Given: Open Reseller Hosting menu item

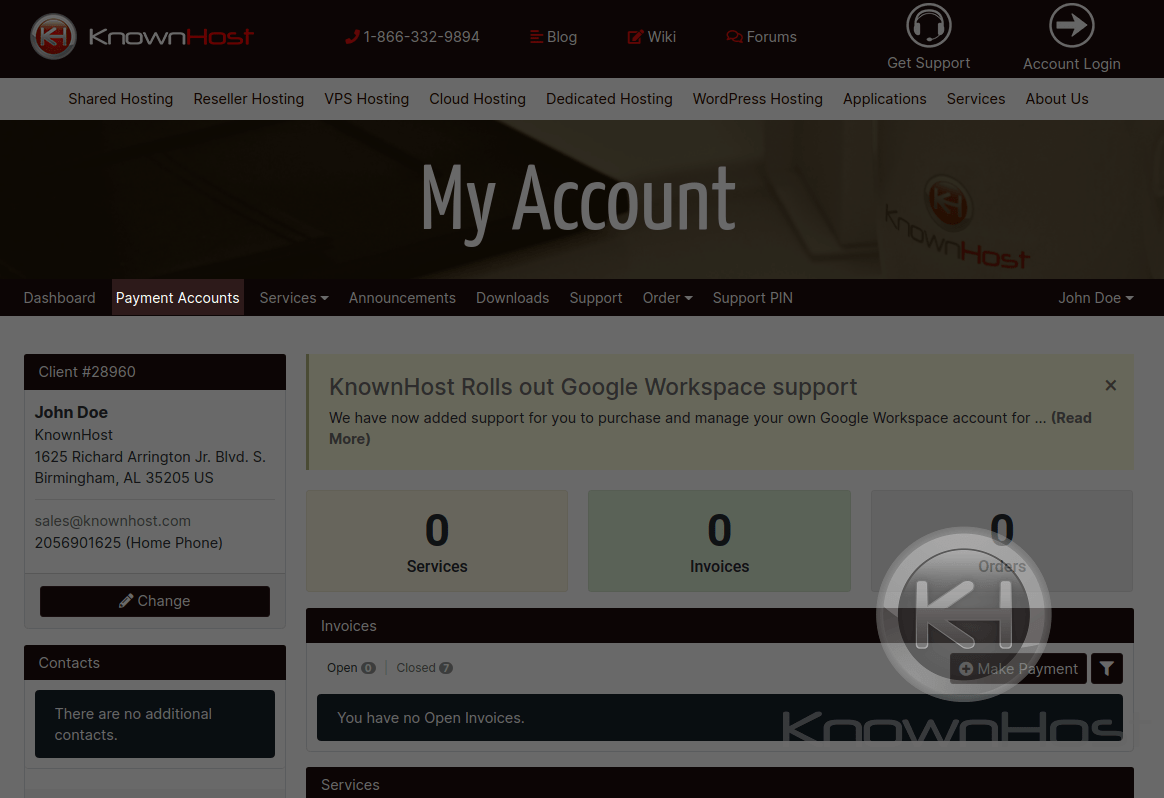Looking at the screenshot, I should tap(249, 99).
